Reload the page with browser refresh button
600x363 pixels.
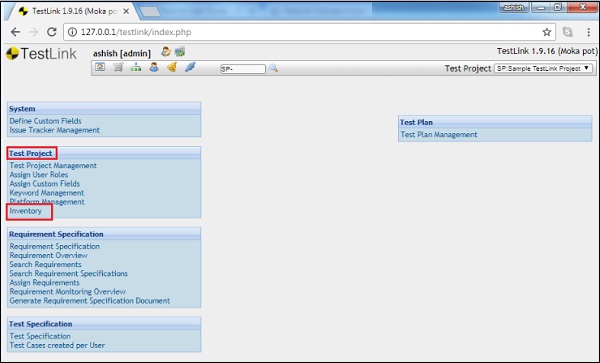[52, 32]
